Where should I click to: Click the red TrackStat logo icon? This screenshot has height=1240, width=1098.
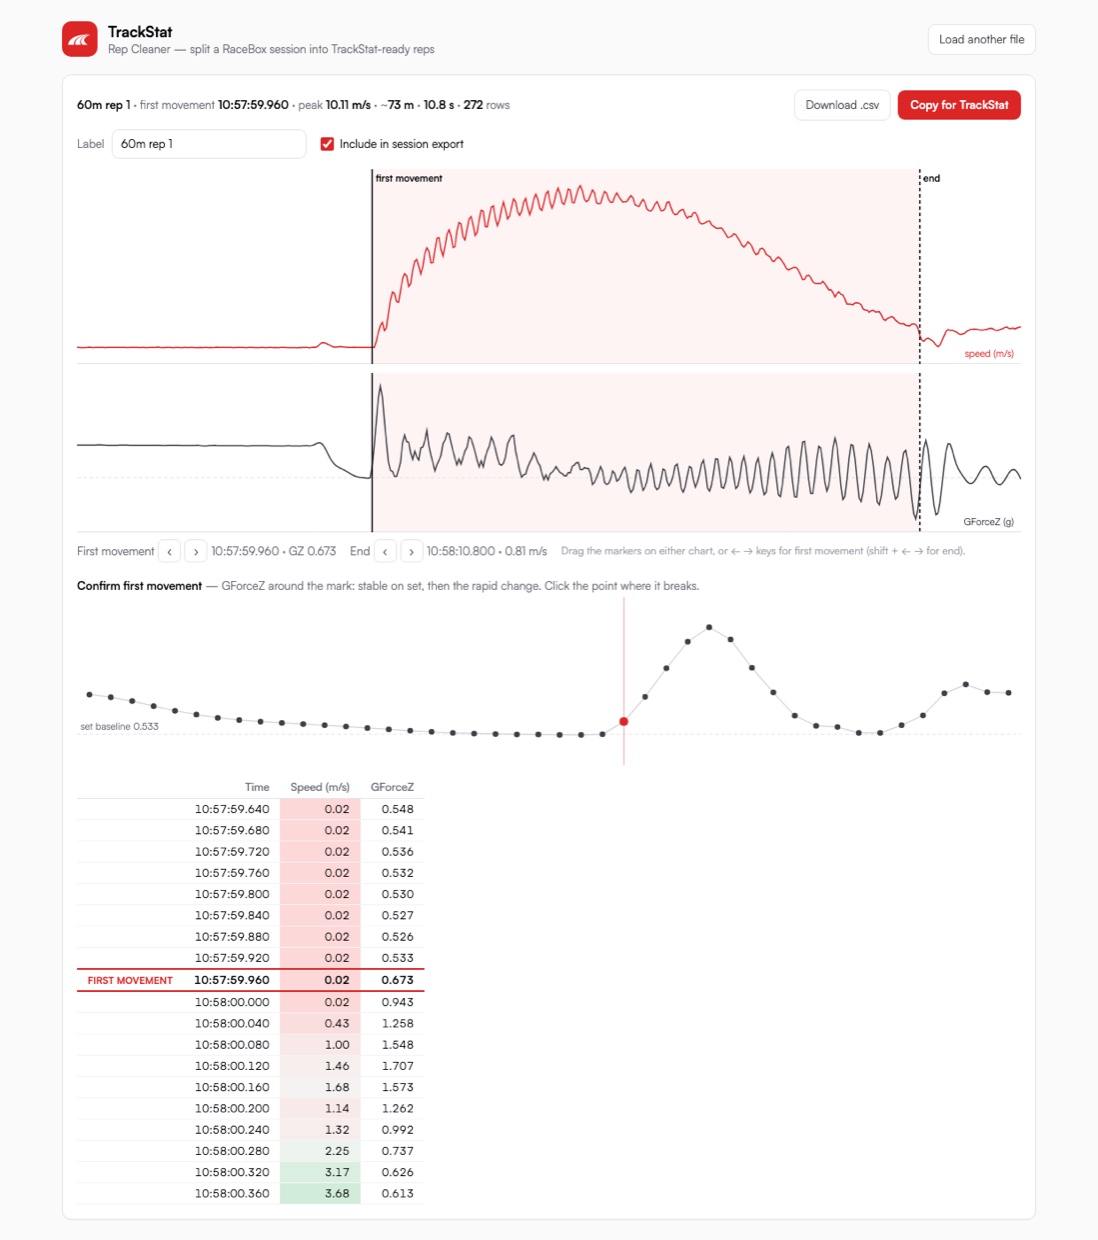coord(80,40)
